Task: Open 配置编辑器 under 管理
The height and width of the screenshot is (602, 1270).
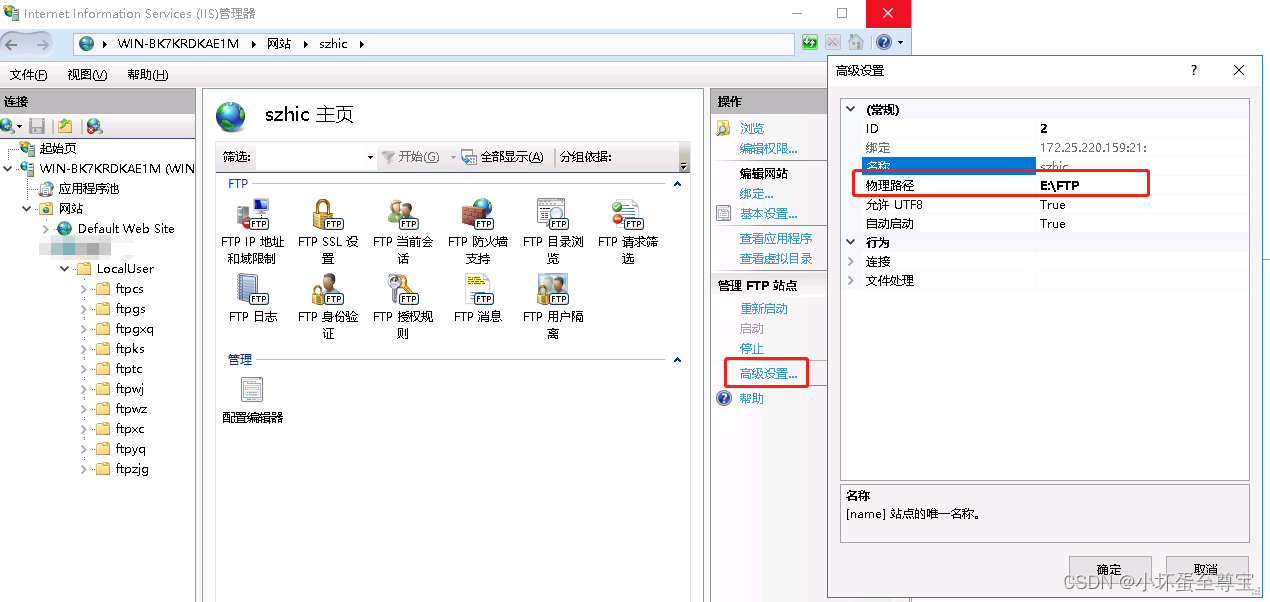Action: [252, 400]
